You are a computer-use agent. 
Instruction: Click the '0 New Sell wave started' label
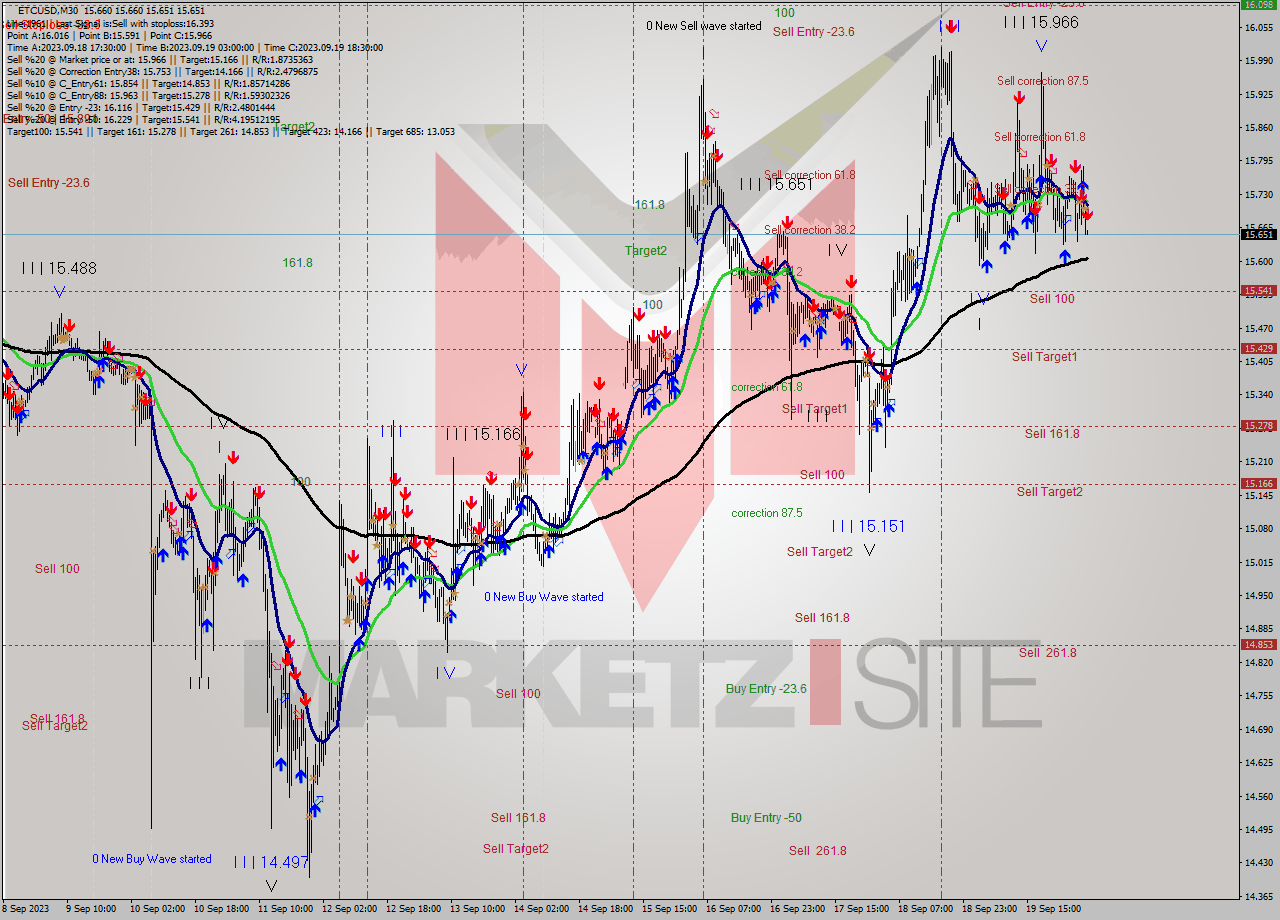click(x=703, y=26)
